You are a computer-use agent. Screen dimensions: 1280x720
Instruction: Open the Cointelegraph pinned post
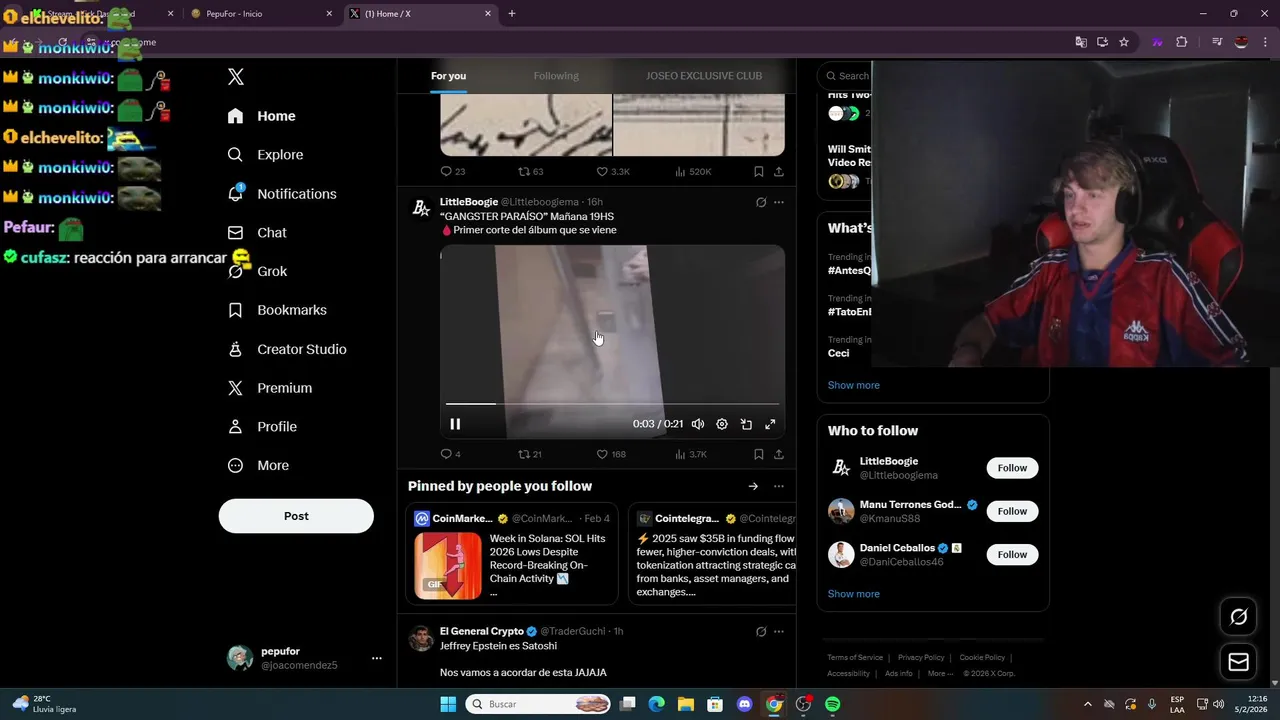pos(712,554)
